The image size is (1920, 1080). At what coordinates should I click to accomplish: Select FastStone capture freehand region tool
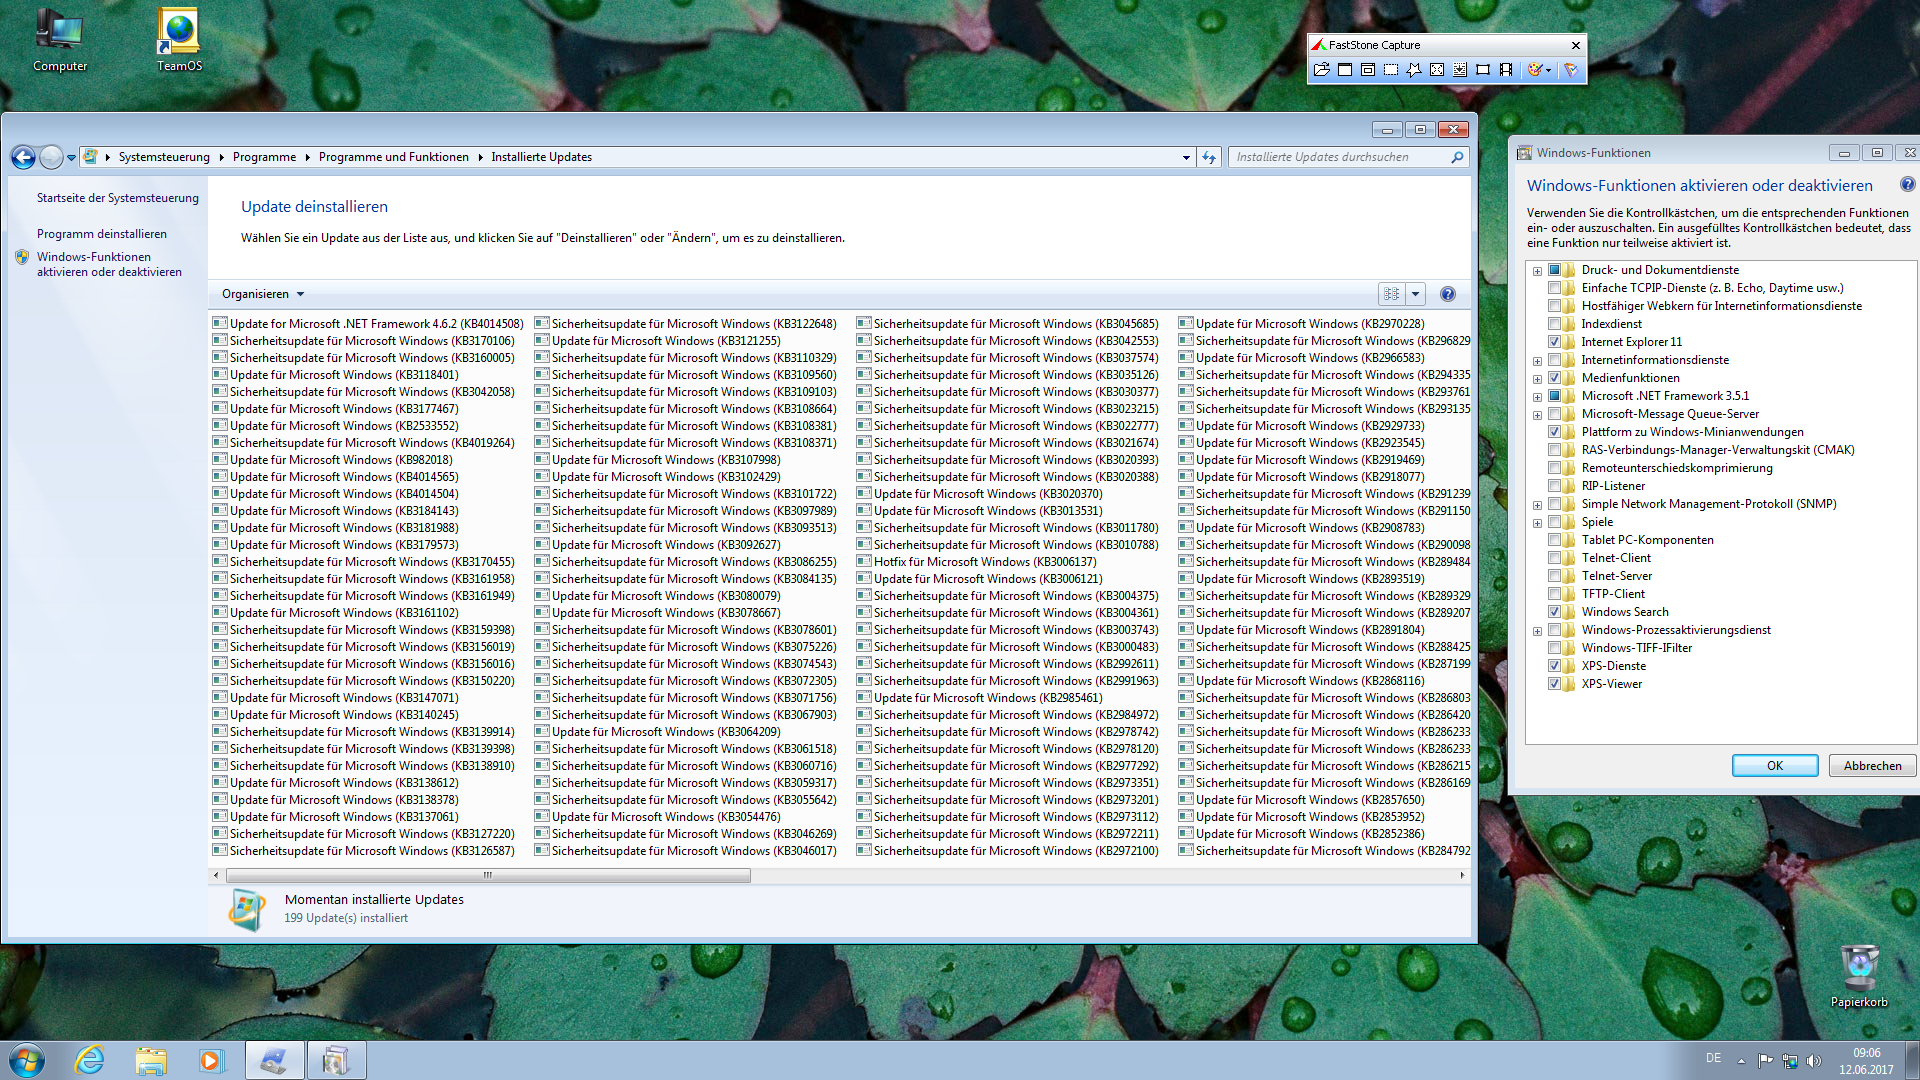[1414, 70]
